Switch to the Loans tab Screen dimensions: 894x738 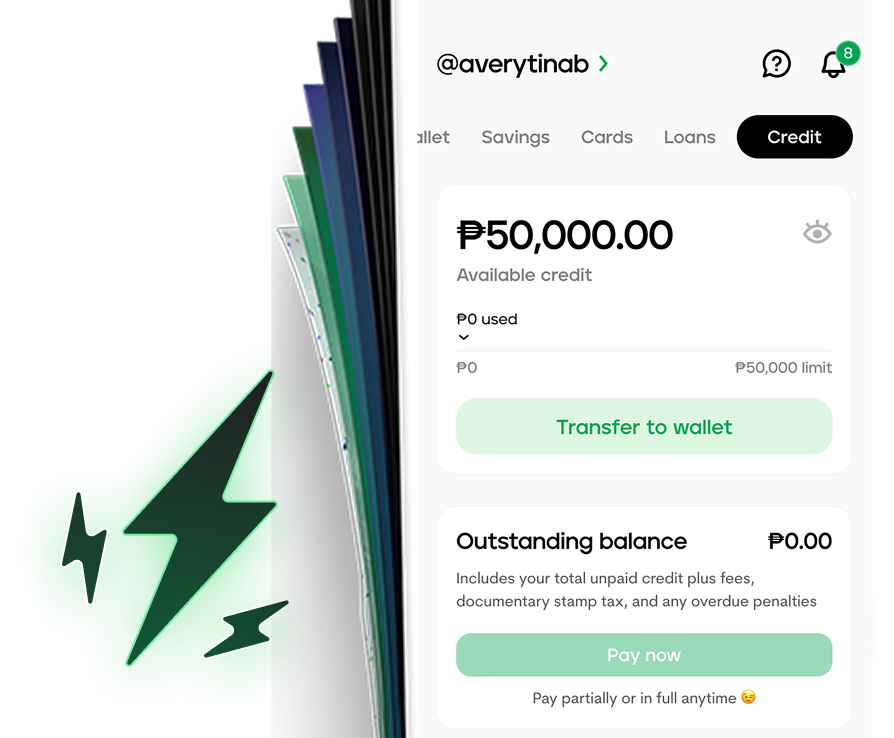pyautogui.click(x=689, y=137)
